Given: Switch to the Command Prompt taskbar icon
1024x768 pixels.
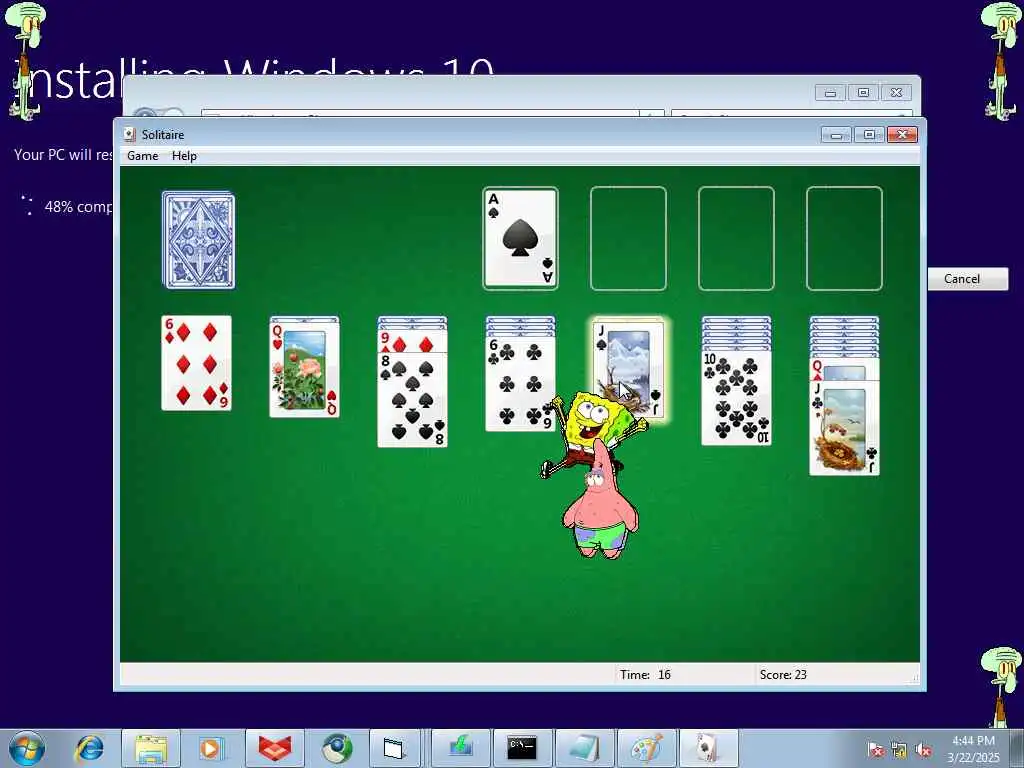Looking at the screenshot, I should coord(522,748).
